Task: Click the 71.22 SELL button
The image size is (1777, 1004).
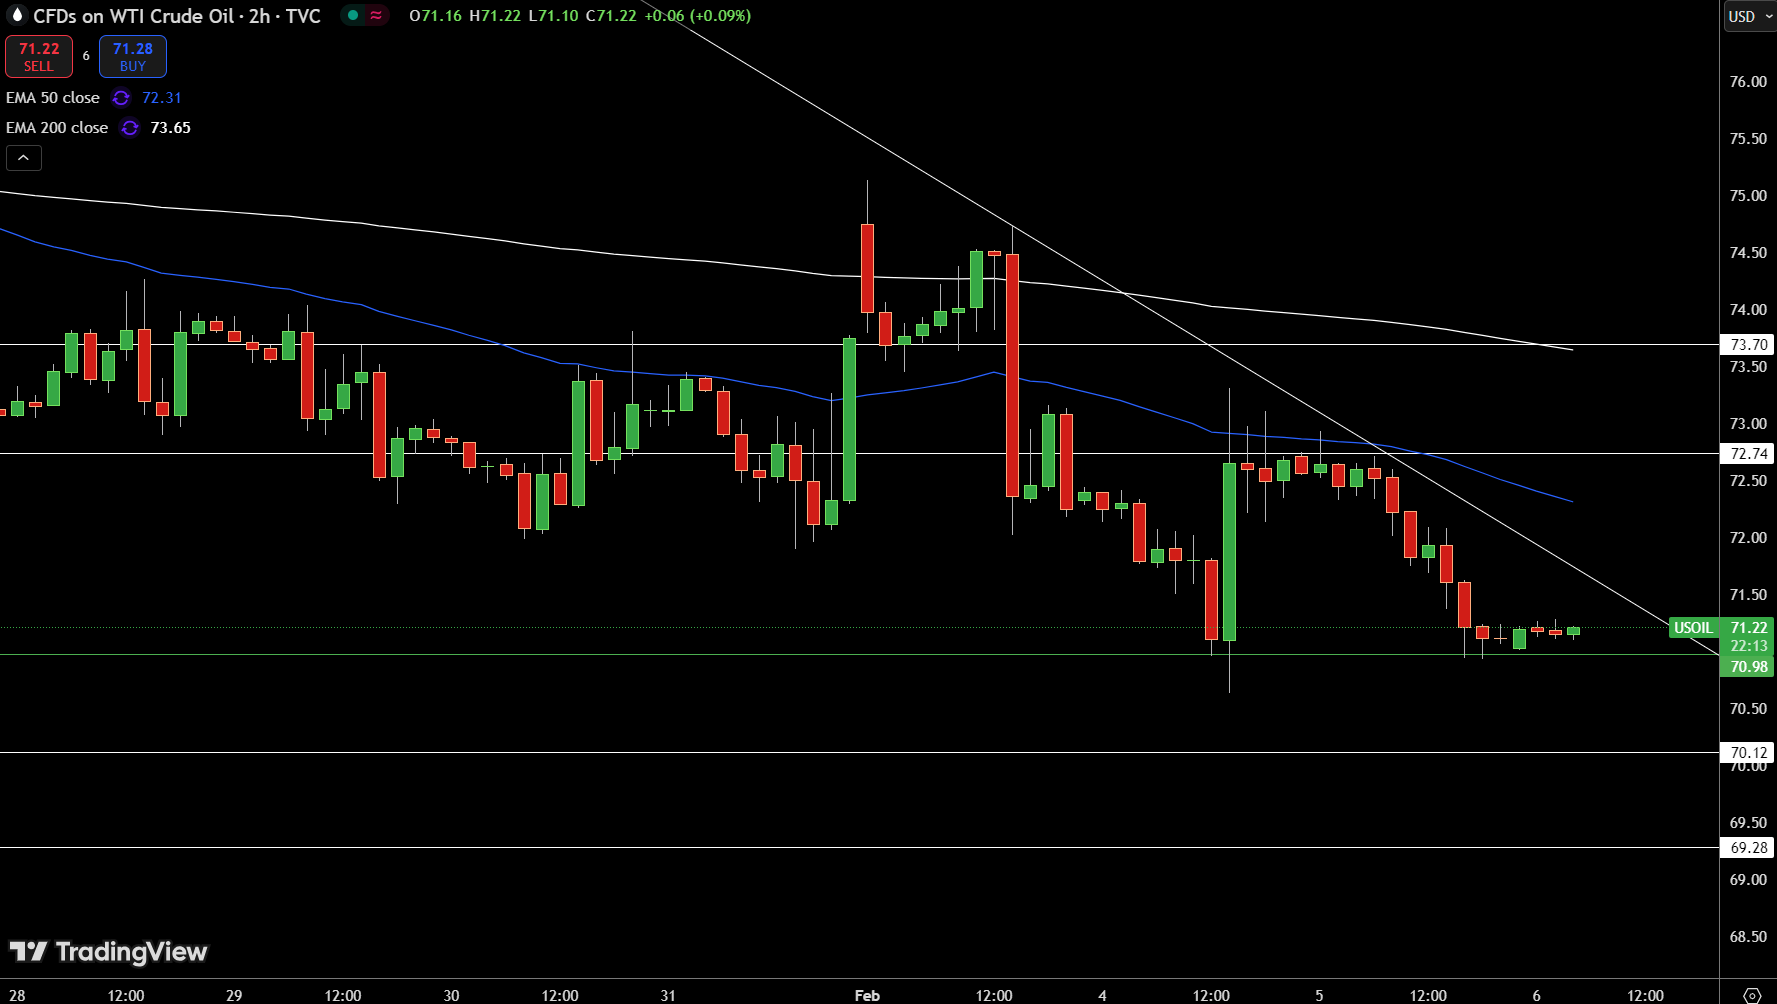Action: click(x=39, y=56)
